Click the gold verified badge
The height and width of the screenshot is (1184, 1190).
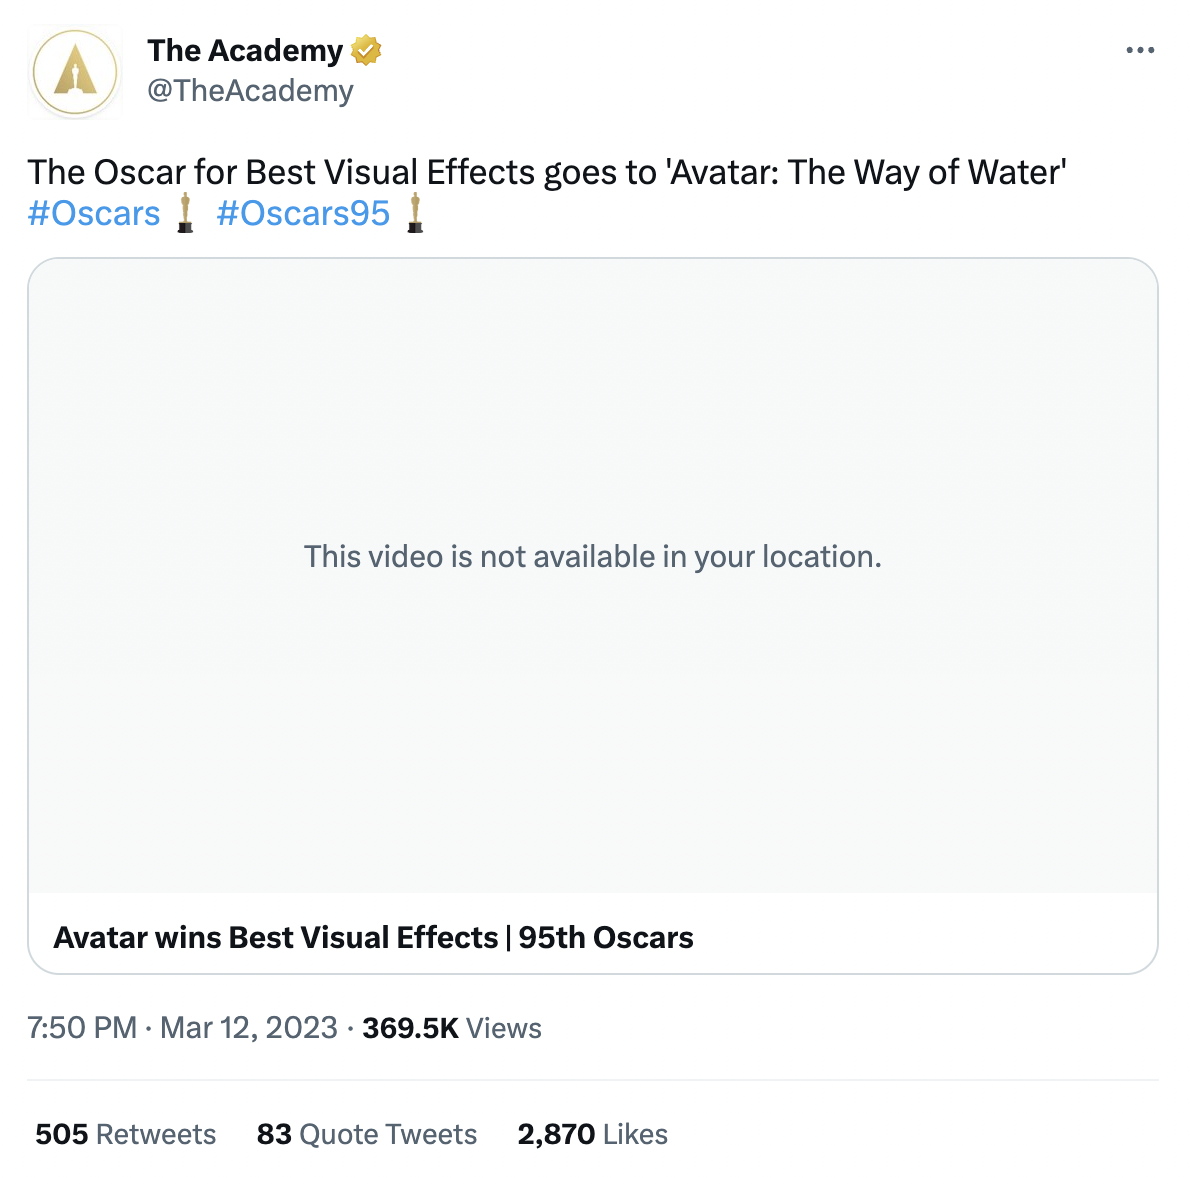pos(366,50)
